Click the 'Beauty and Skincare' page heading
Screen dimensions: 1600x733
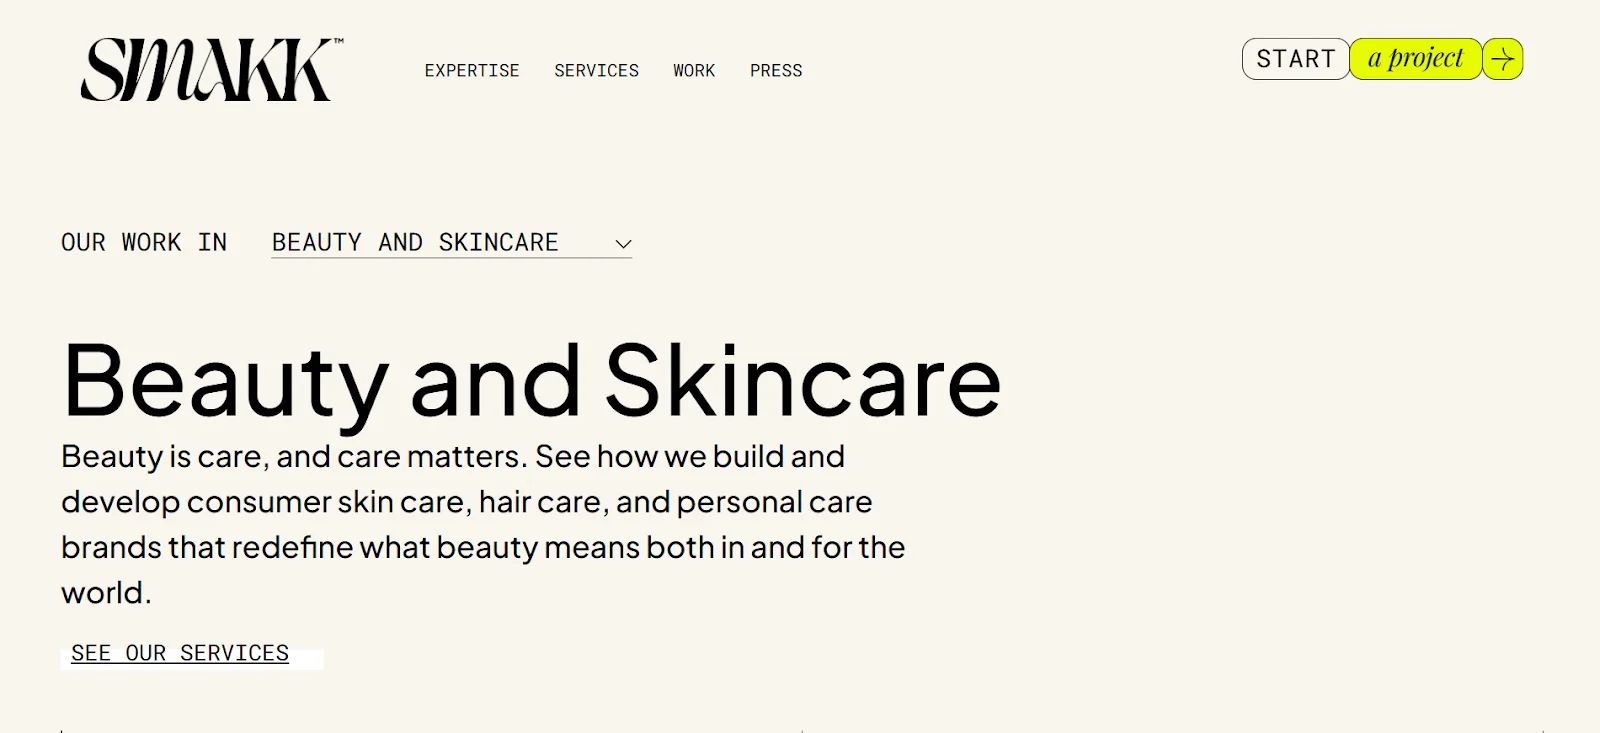click(530, 380)
